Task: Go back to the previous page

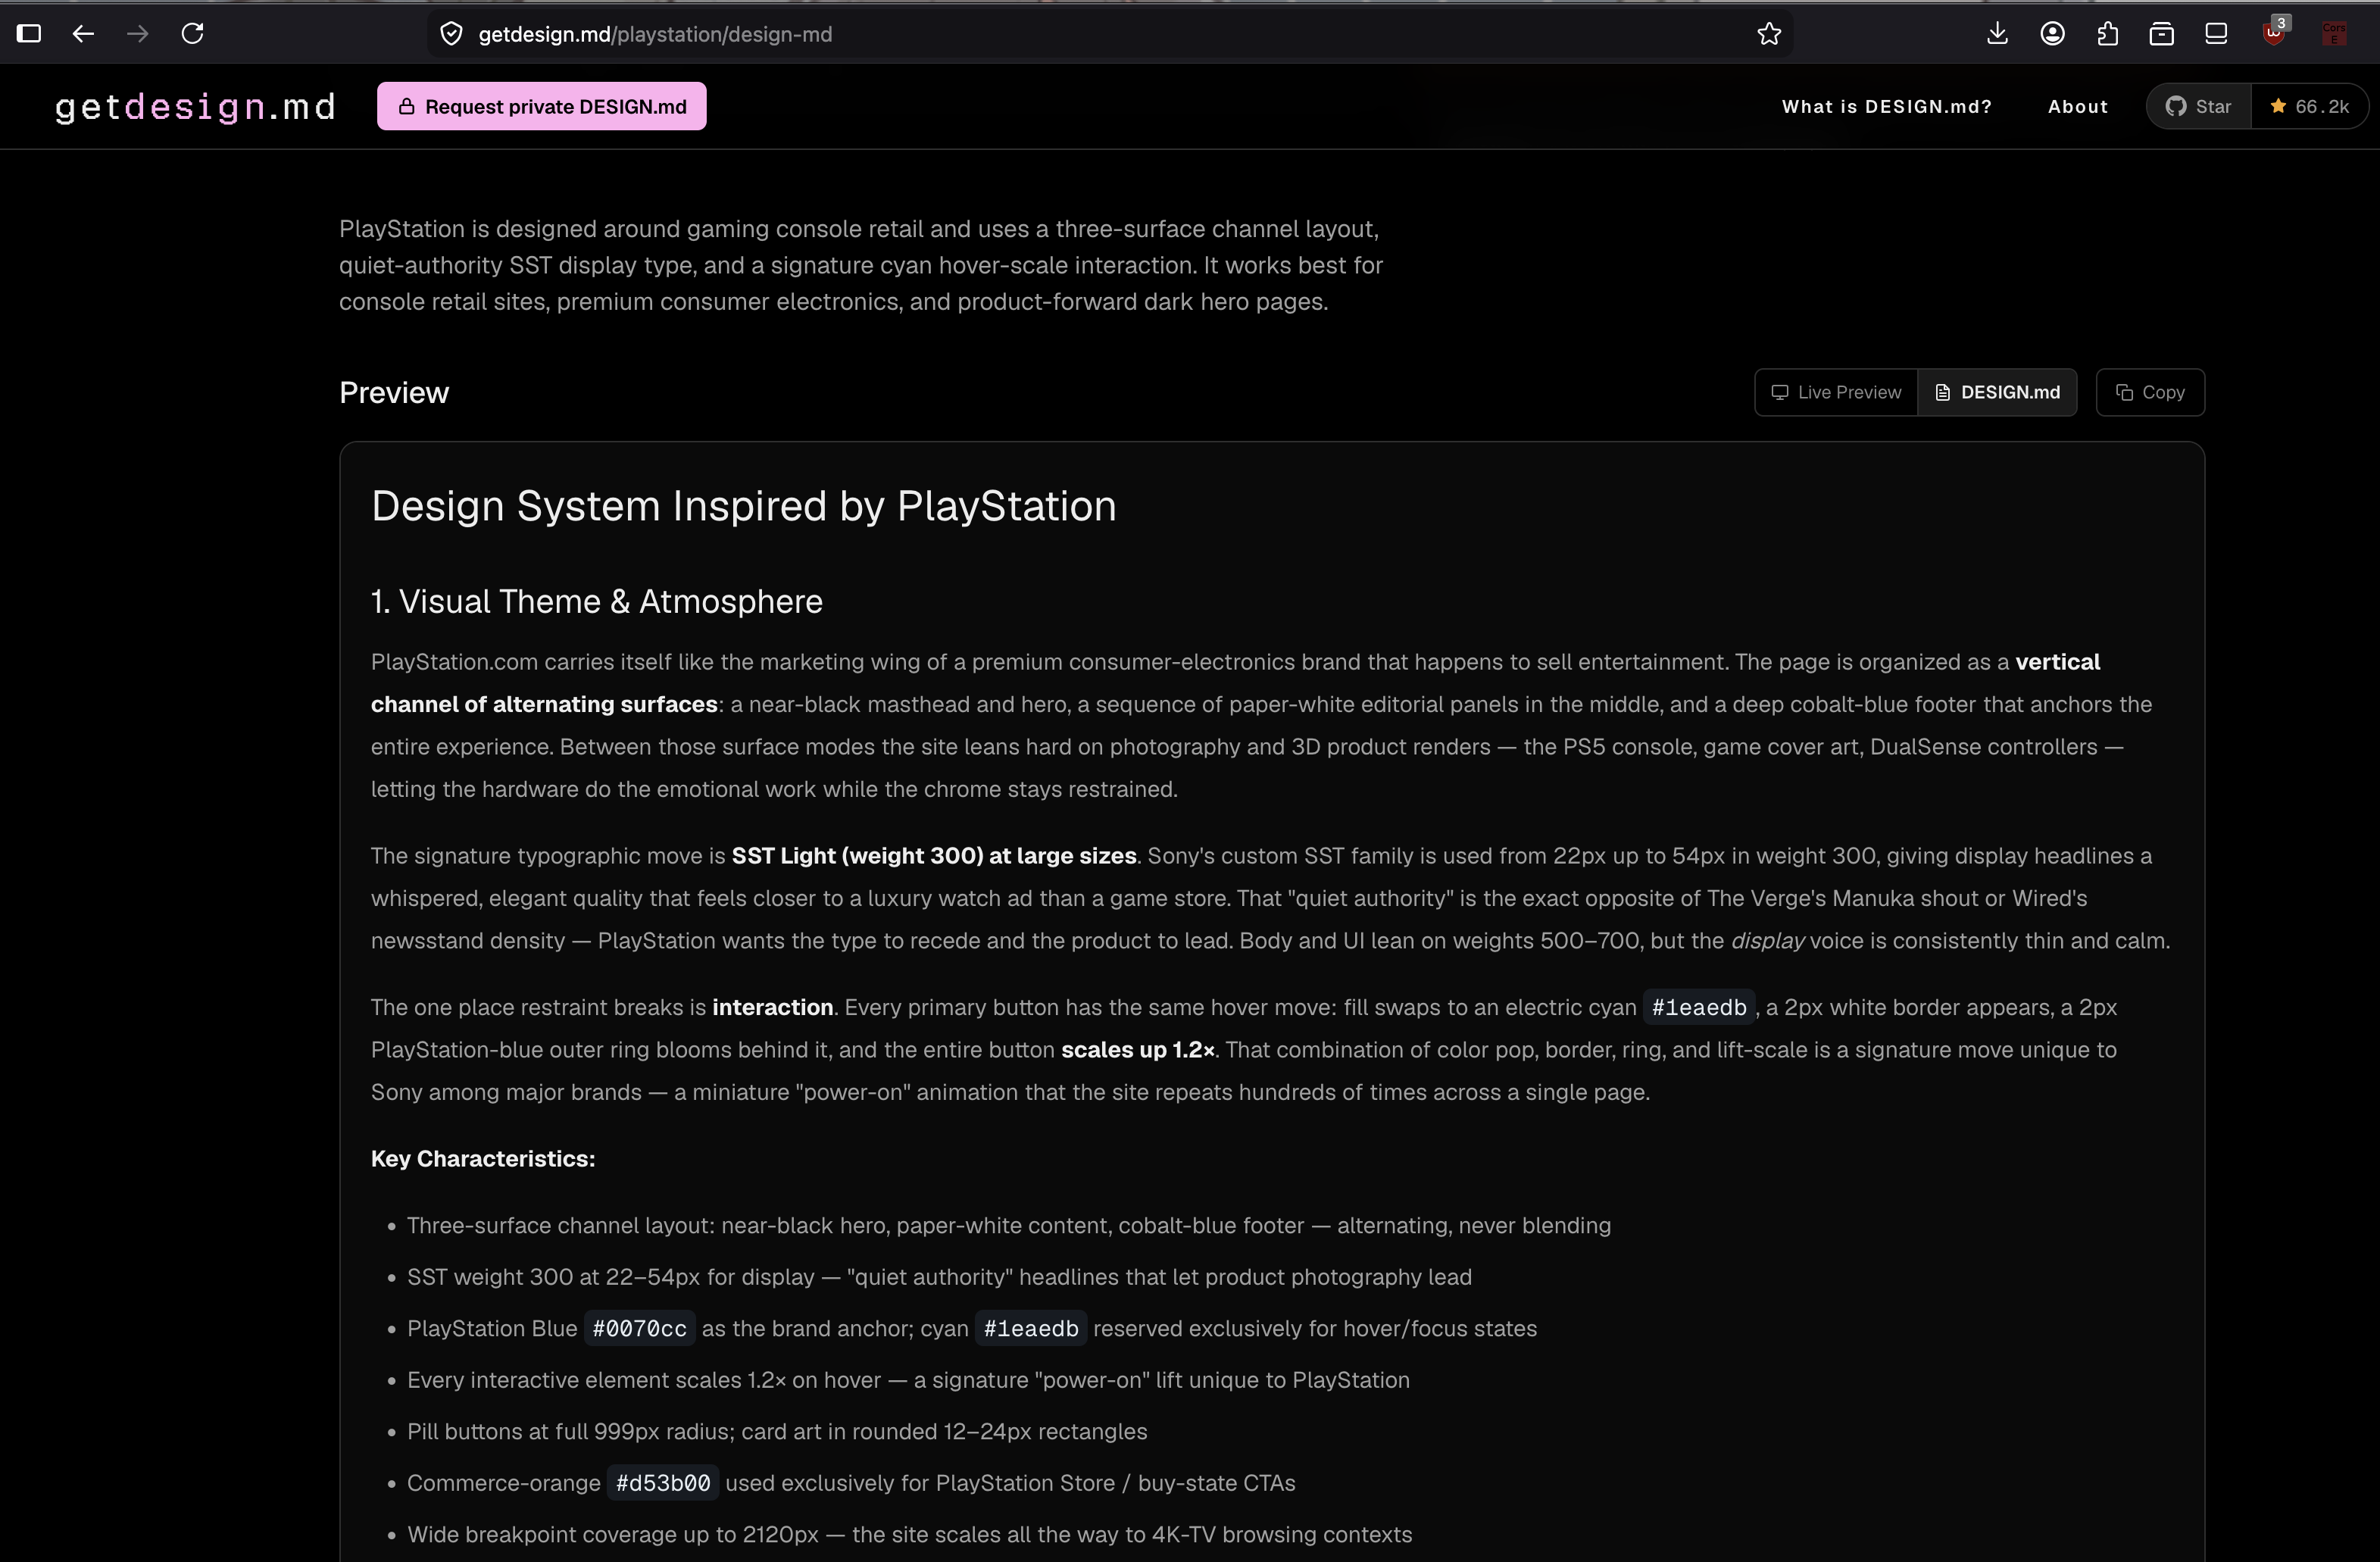Action: [x=84, y=34]
